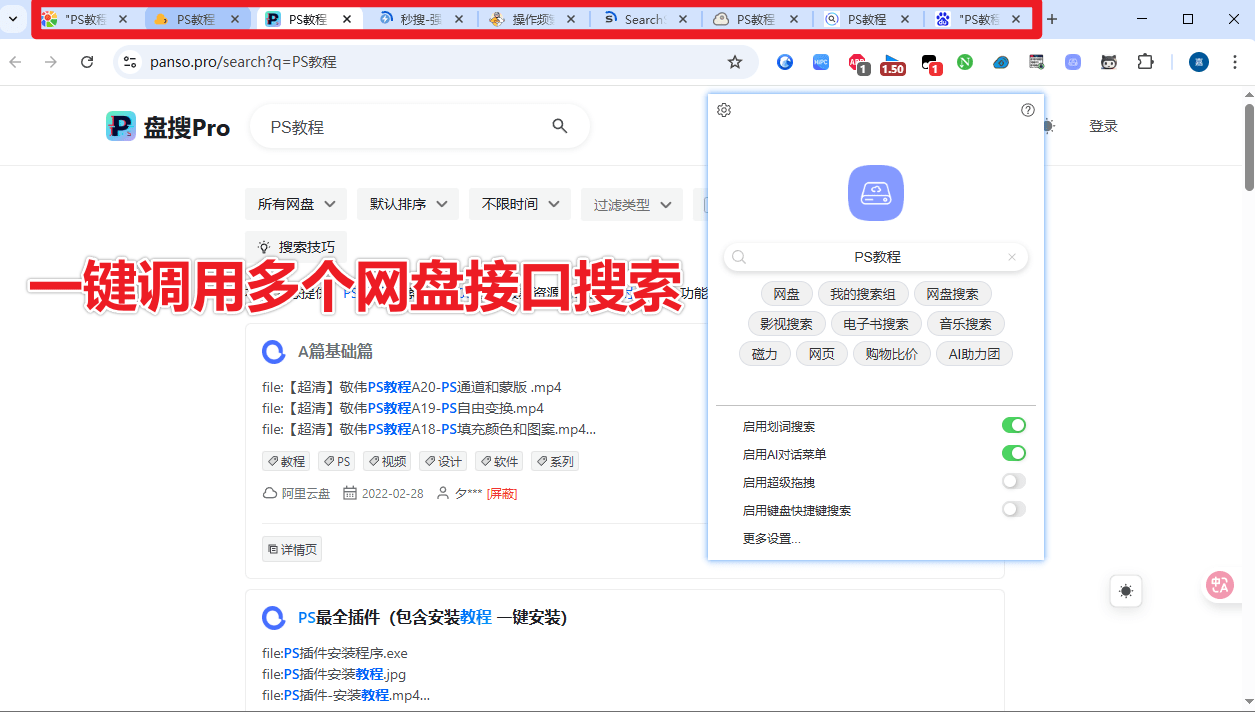
Task: Enable 启用键盘快捷键搜索 switch
Action: point(1013,509)
